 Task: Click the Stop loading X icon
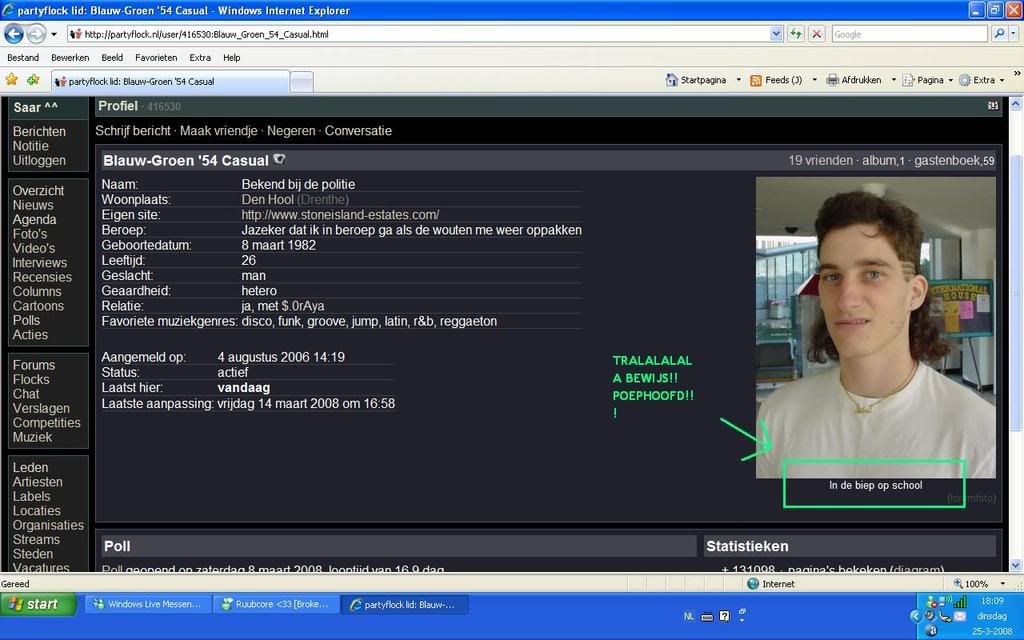(x=816, y=34)
